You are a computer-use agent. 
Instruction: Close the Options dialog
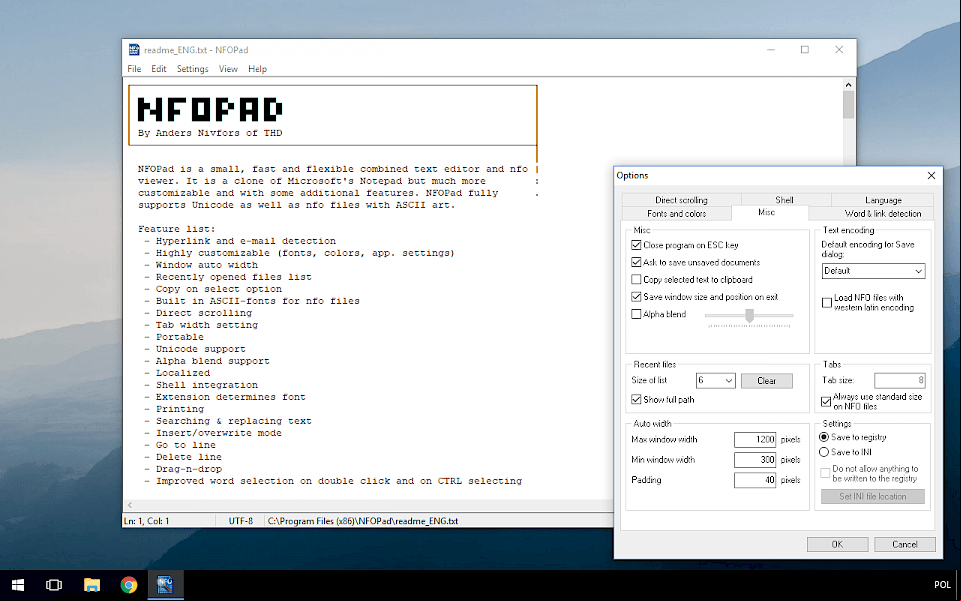[x=931, y=176]
